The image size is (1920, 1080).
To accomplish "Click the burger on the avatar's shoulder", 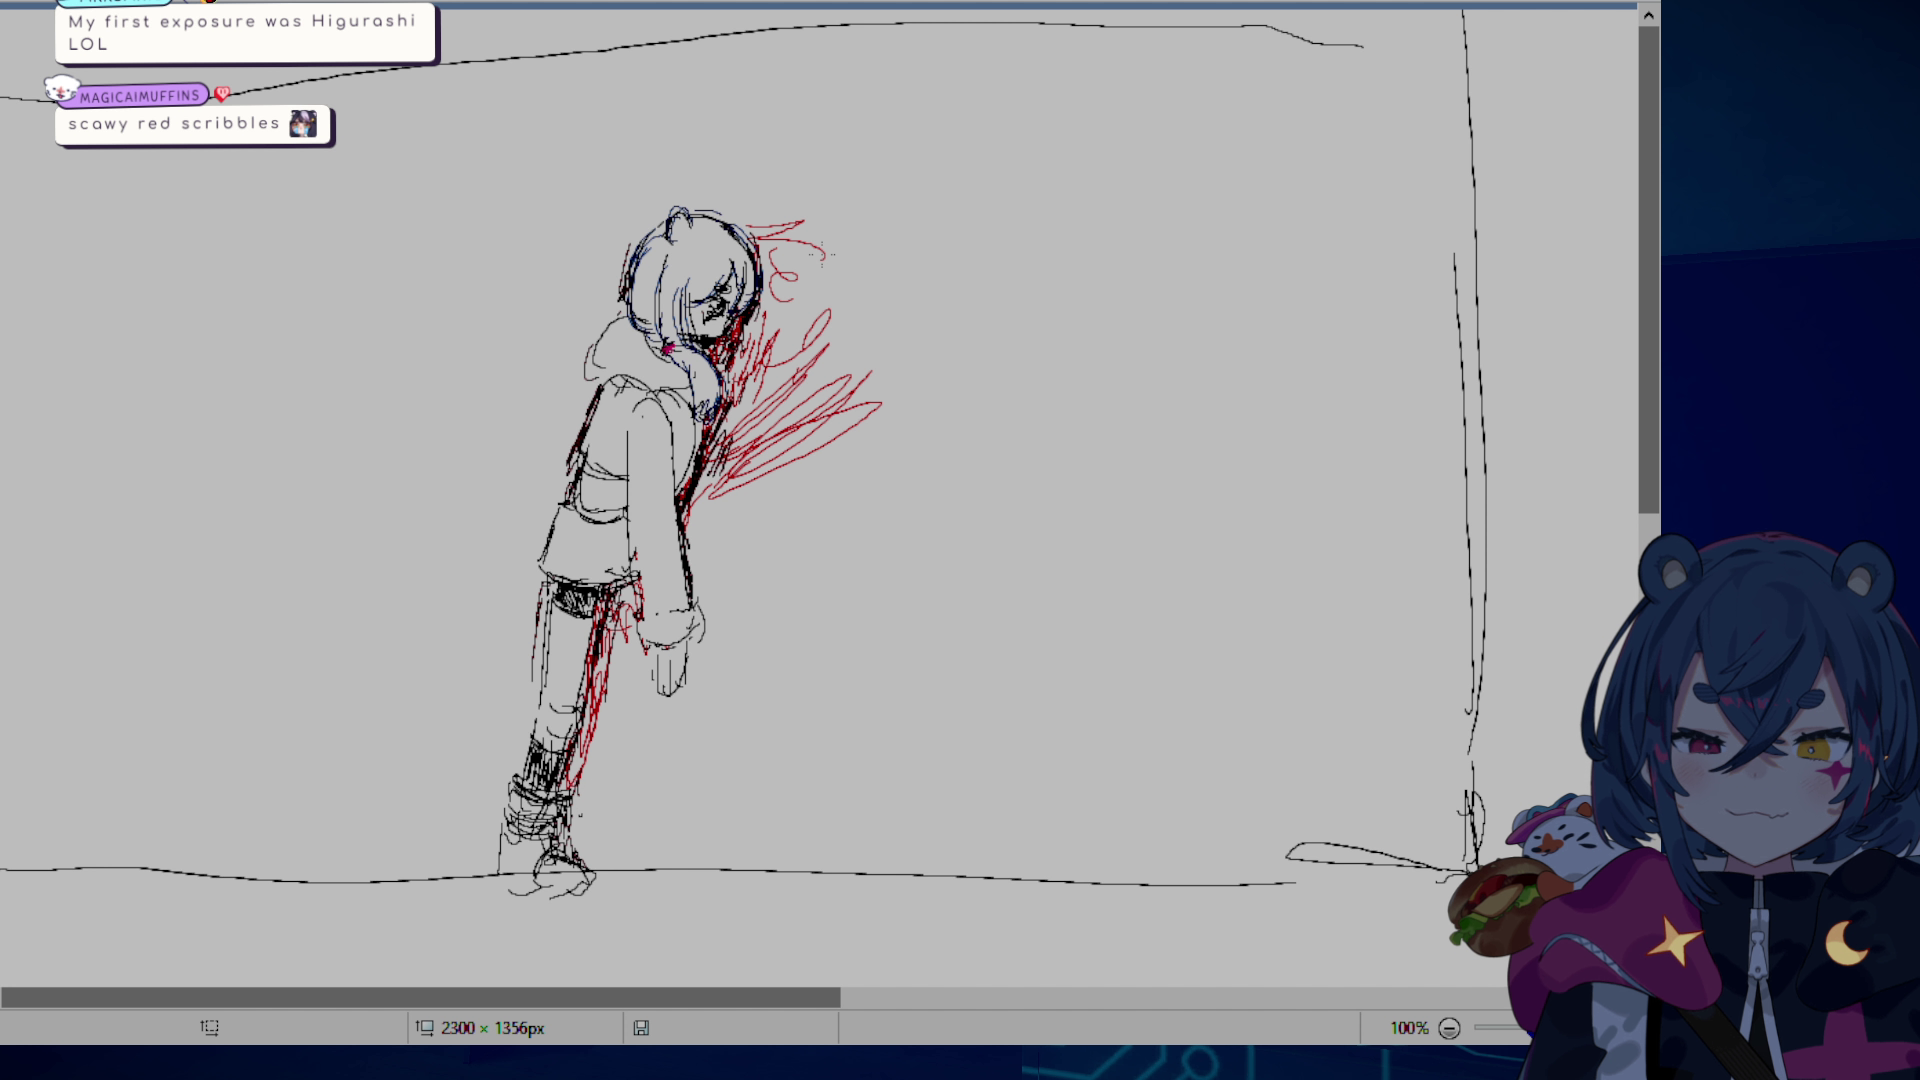I will (x=1495, y=903).
